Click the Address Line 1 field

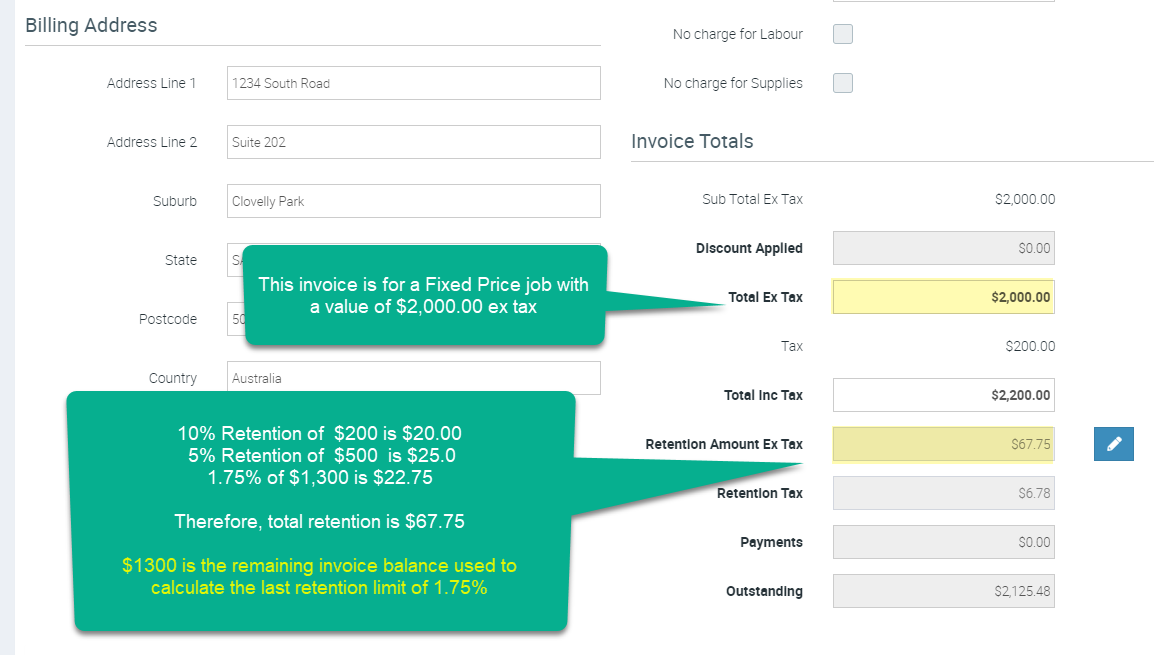click(x=413, y=83)
